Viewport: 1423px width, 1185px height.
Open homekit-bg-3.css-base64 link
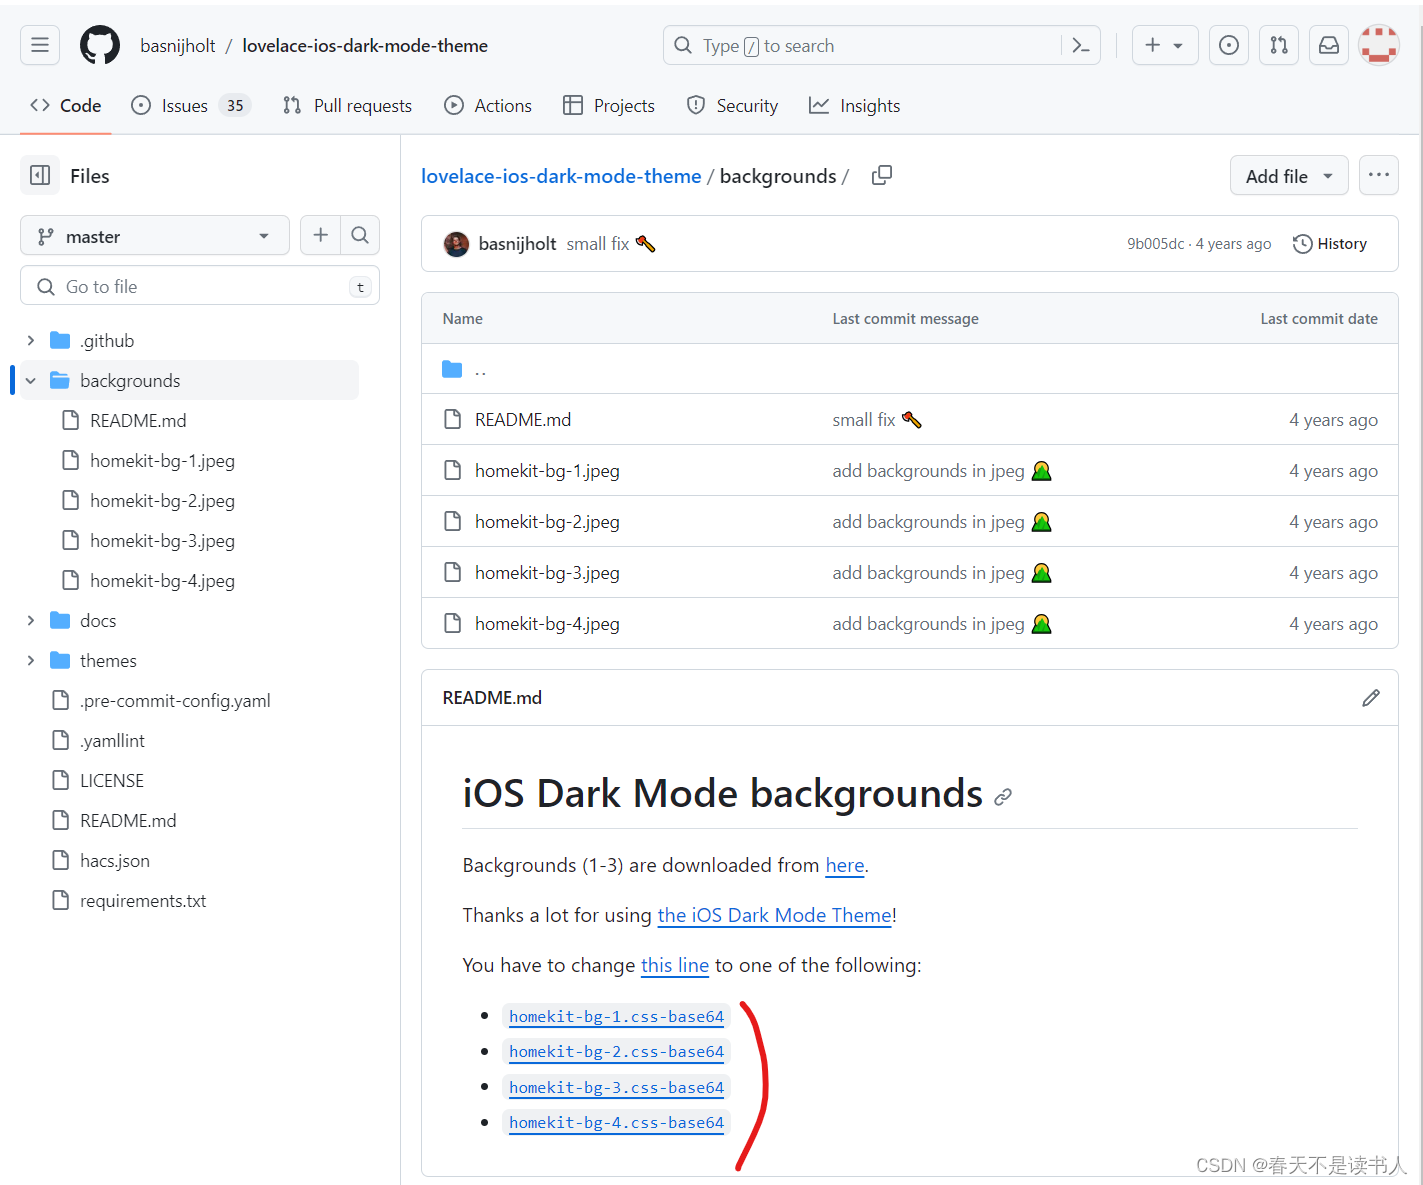coord(616,1088)
